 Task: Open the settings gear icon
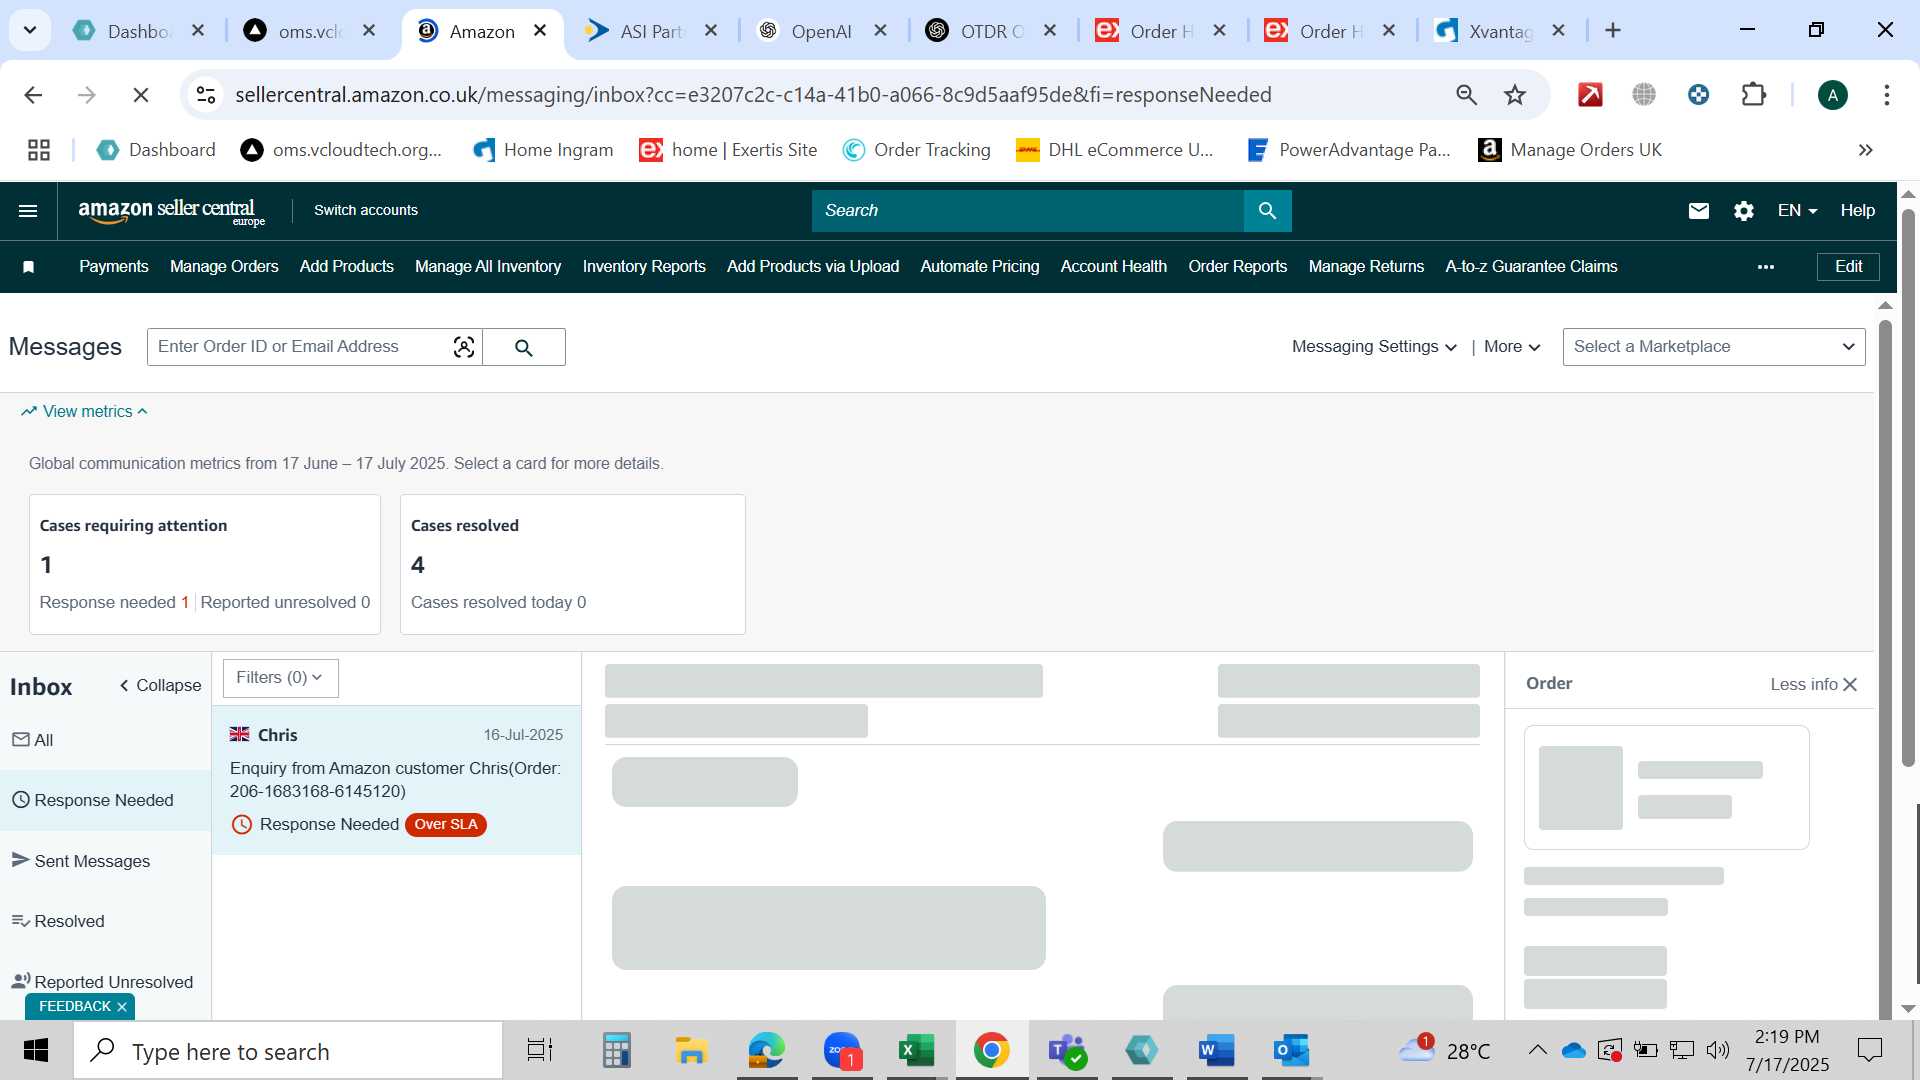pos(1744,211)
